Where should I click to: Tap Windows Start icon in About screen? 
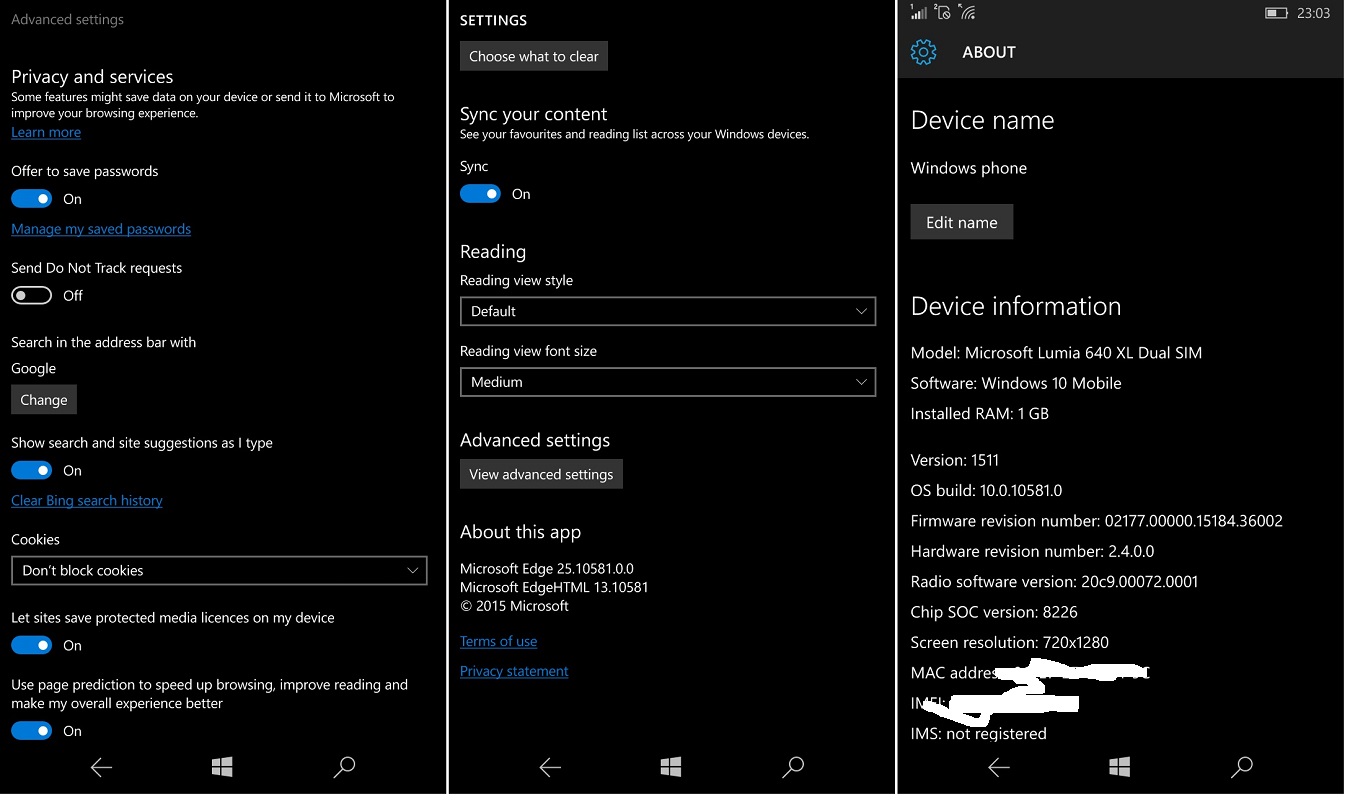click(x=1119, y=767)
